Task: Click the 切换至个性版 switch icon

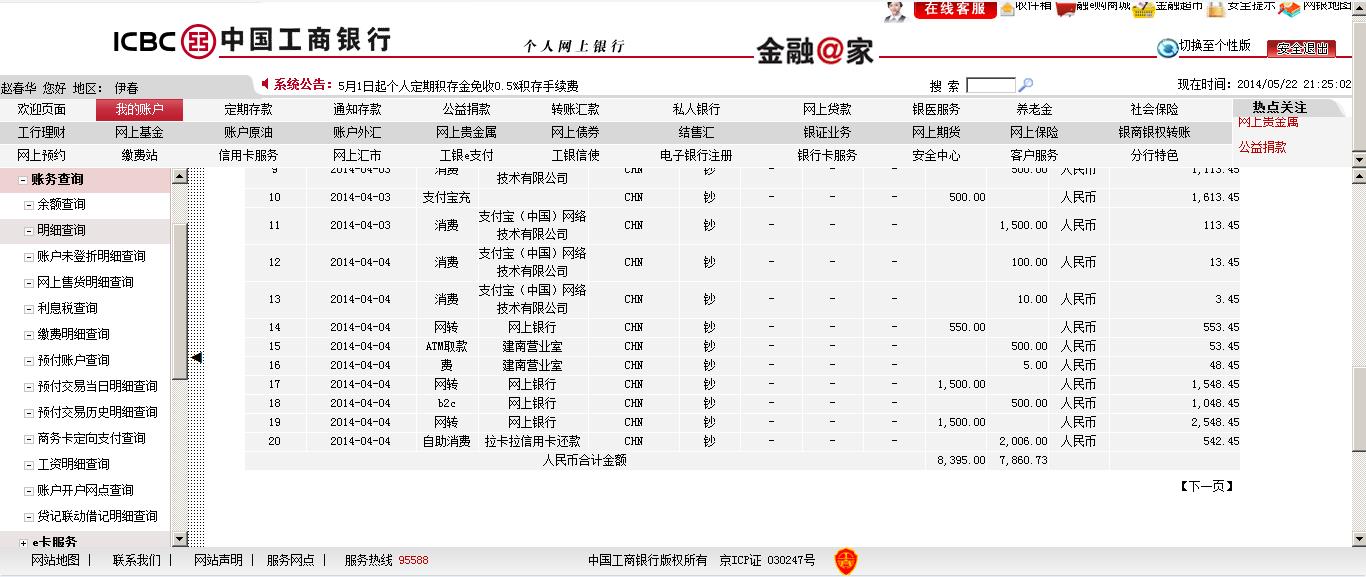Action: 1167,47
